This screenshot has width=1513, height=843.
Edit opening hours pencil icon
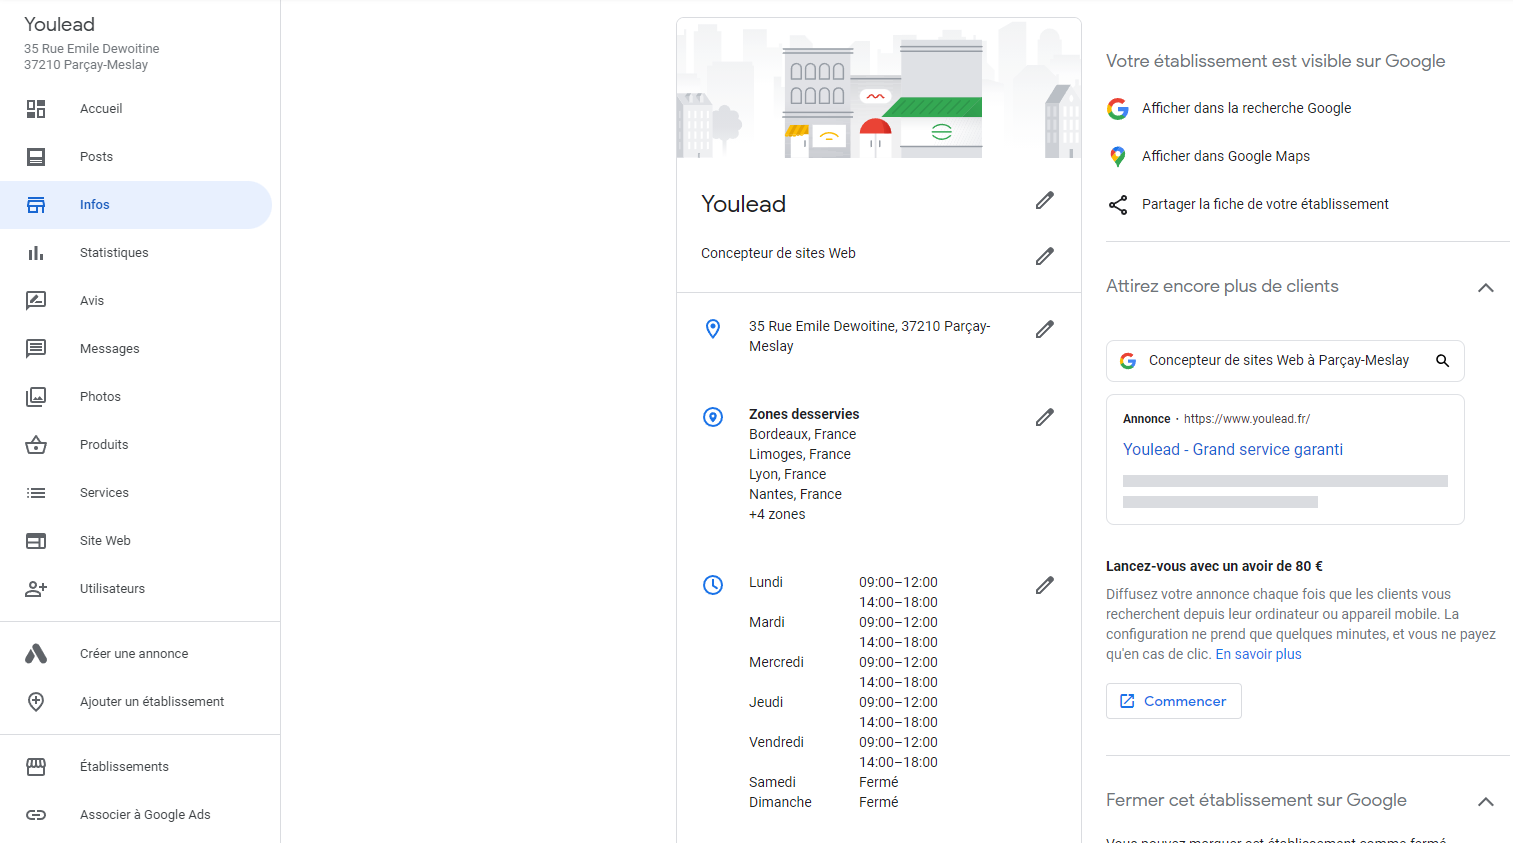point(1045,586)
